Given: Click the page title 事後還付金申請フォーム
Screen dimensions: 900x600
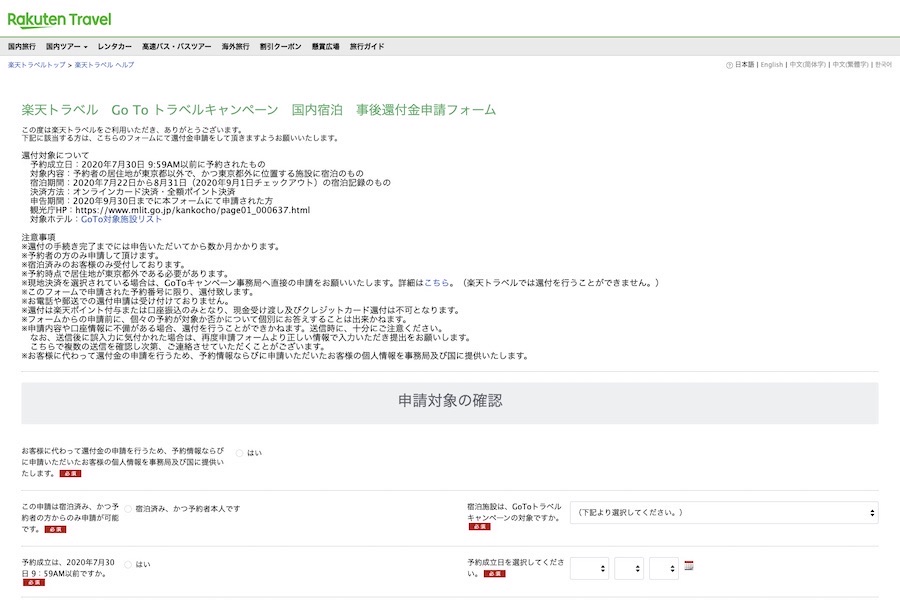Looking at the screenshot, I should click(x=426, y=110).
